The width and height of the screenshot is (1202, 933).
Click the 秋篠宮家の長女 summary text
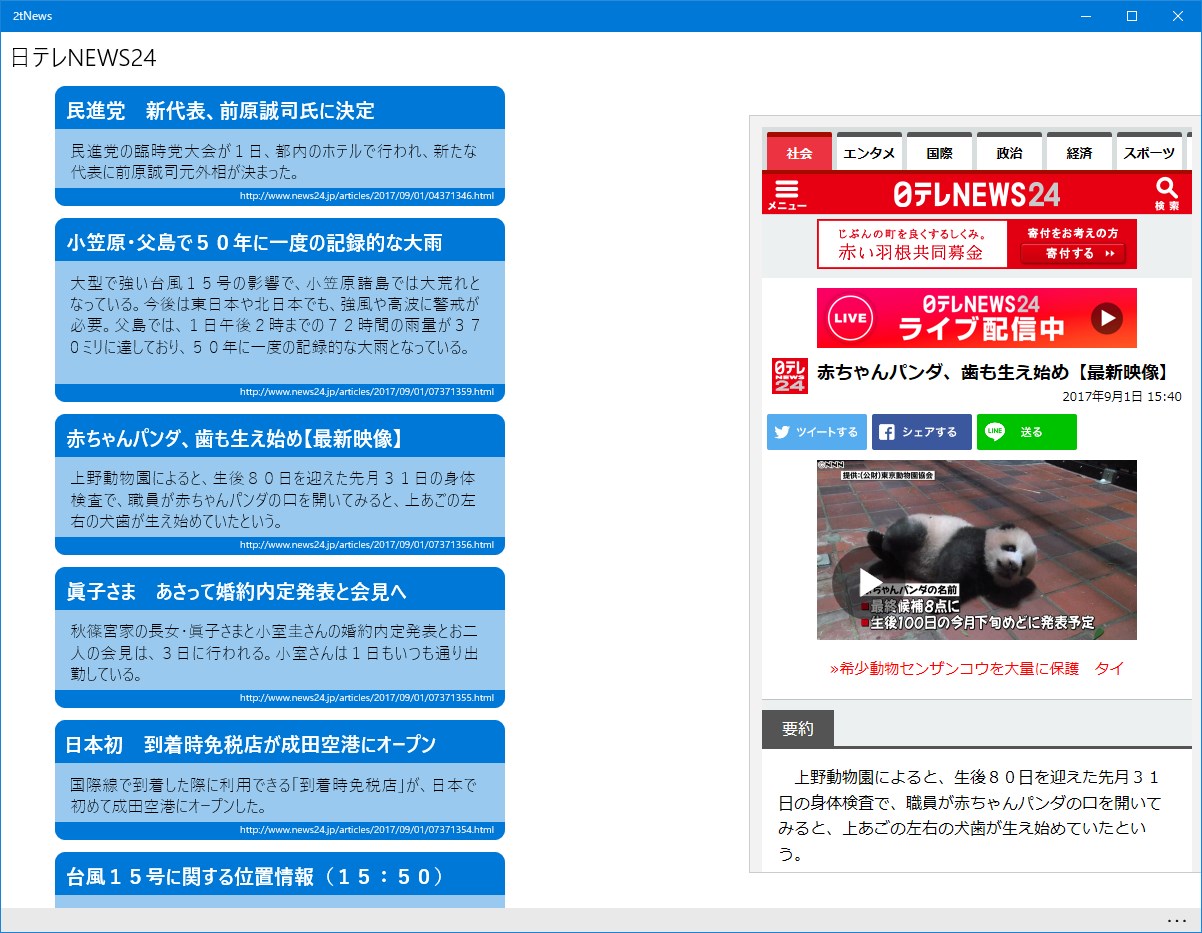(274, 652)
